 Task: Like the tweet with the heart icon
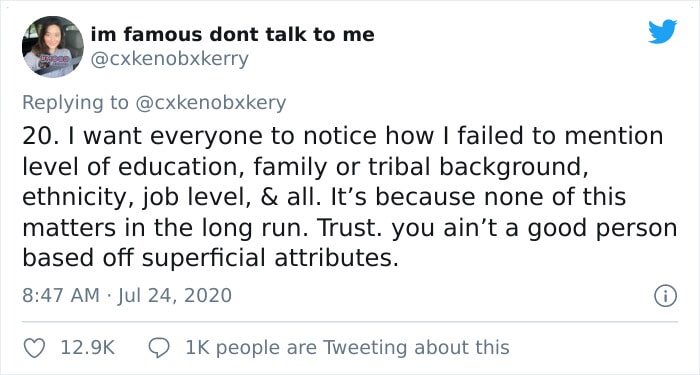[34, 348]
